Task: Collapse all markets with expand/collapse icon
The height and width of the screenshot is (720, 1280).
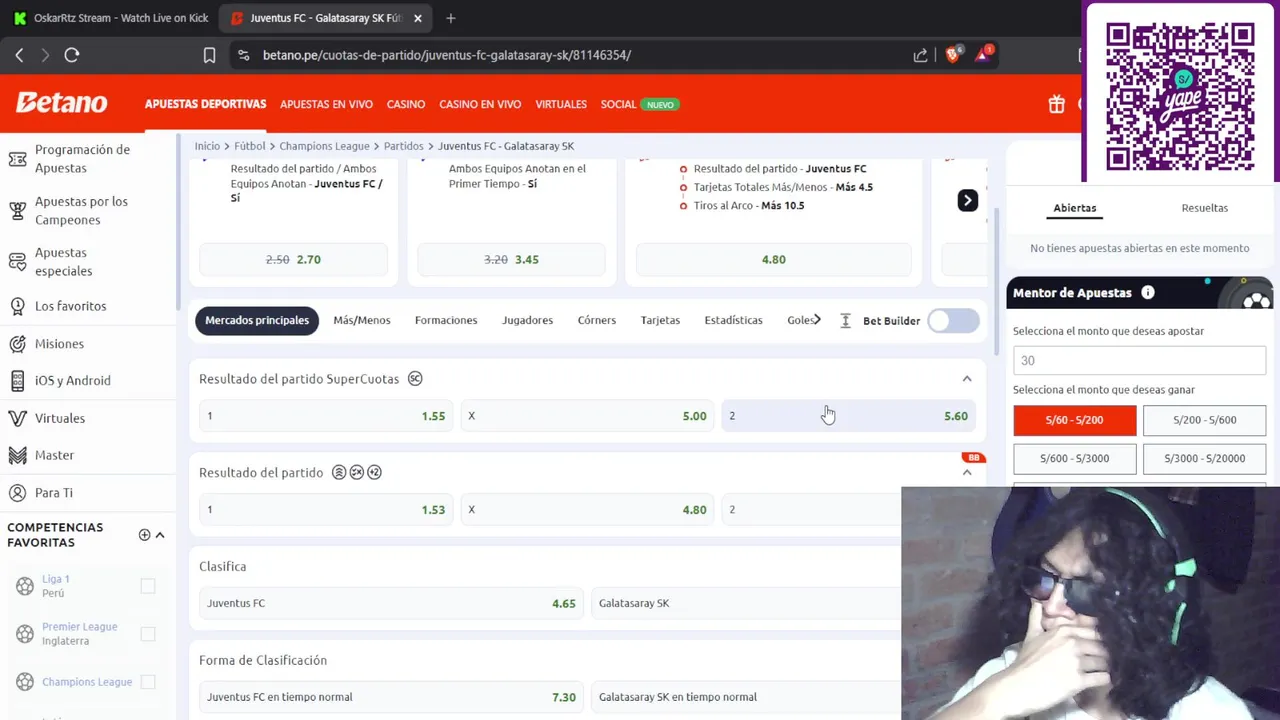Action: coord(845,320)
